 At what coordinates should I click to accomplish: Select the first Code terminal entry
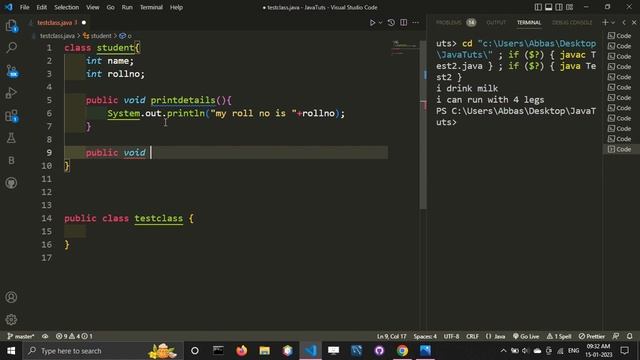620,36
